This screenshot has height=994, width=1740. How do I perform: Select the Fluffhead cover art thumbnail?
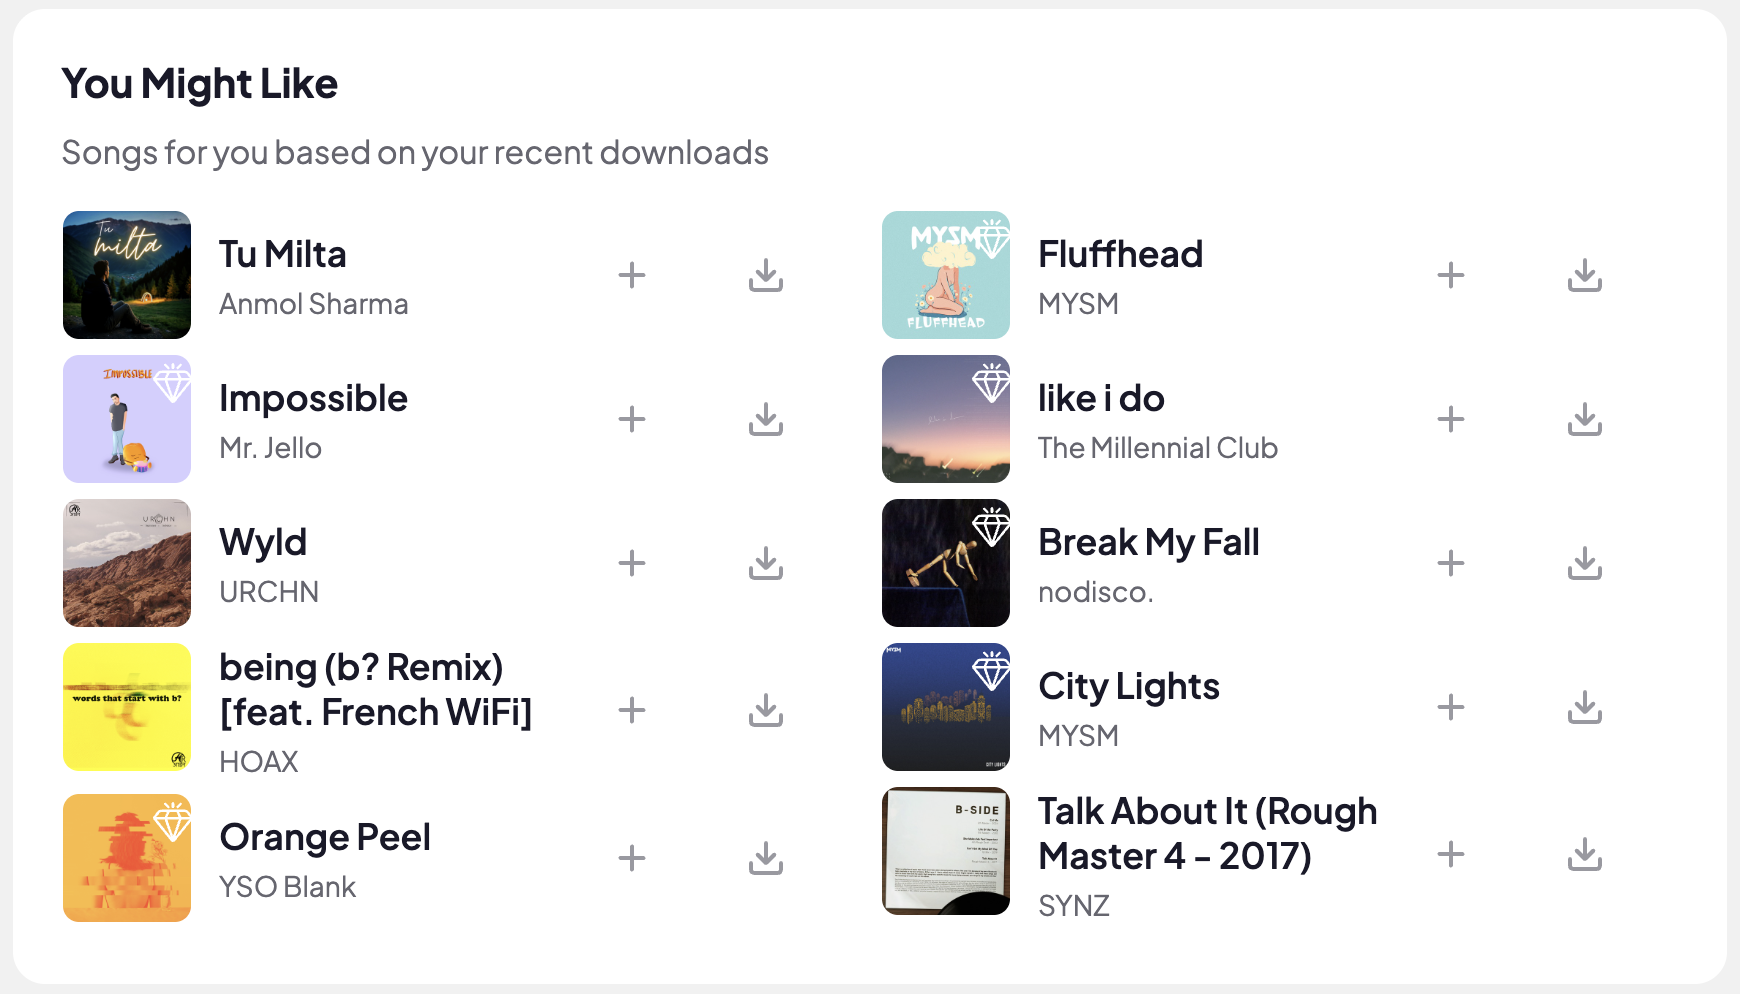[945, 275]
